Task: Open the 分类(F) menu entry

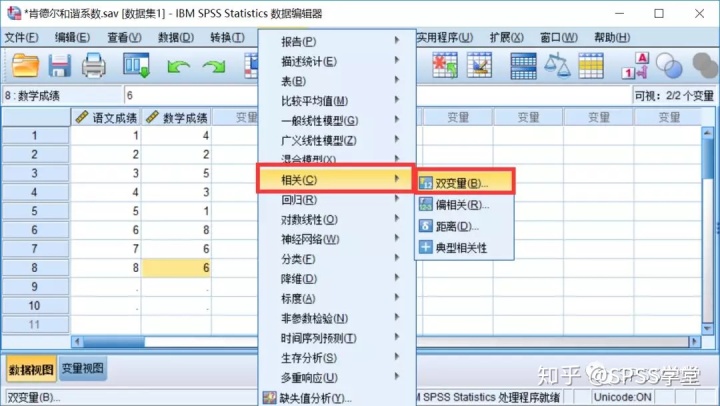Action: click(337, 259)
